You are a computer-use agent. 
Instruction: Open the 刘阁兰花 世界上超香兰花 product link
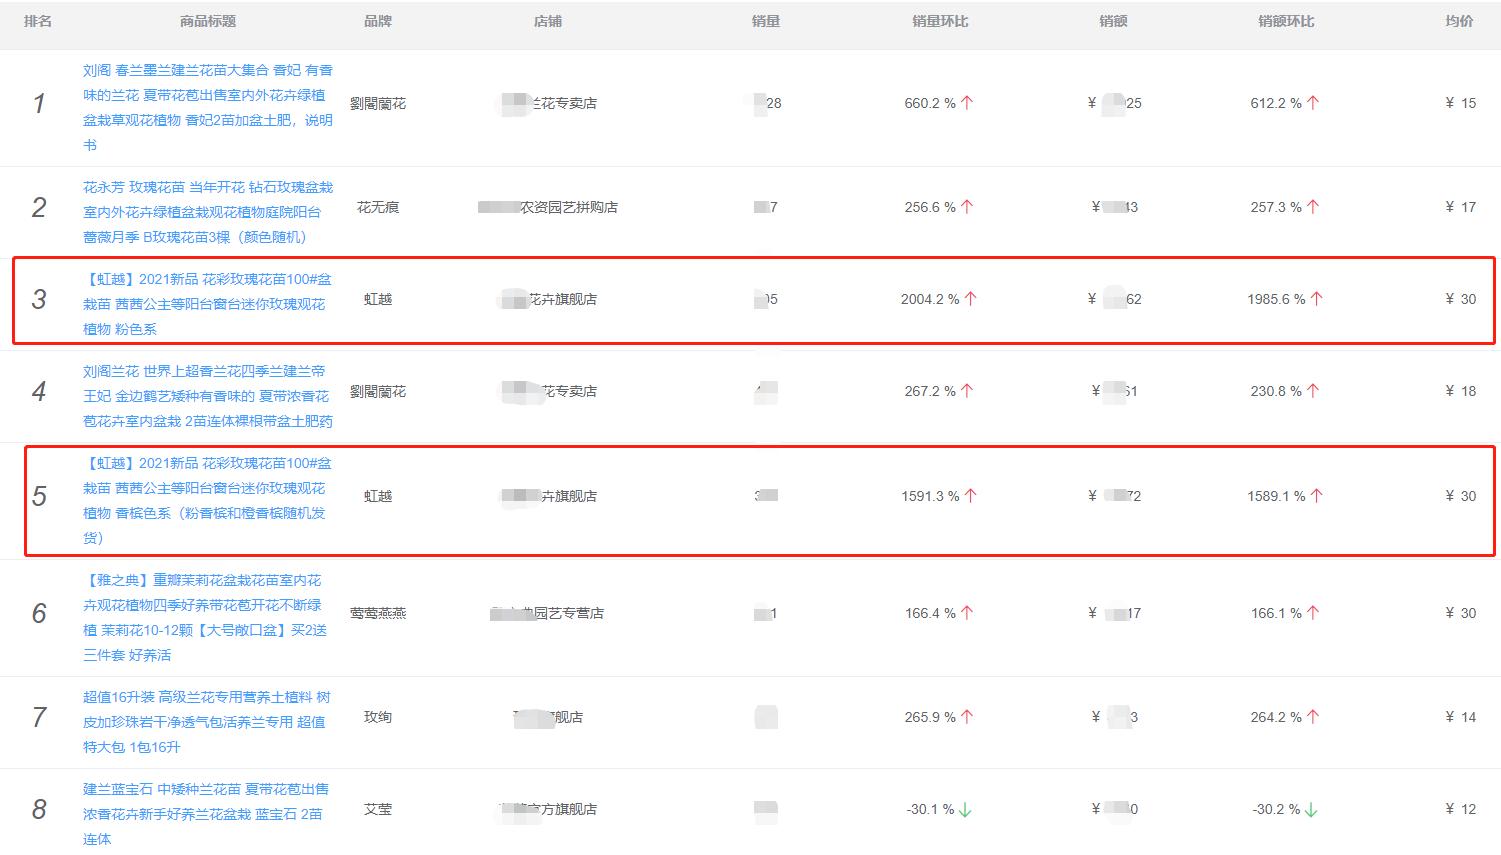pos(208,396)
